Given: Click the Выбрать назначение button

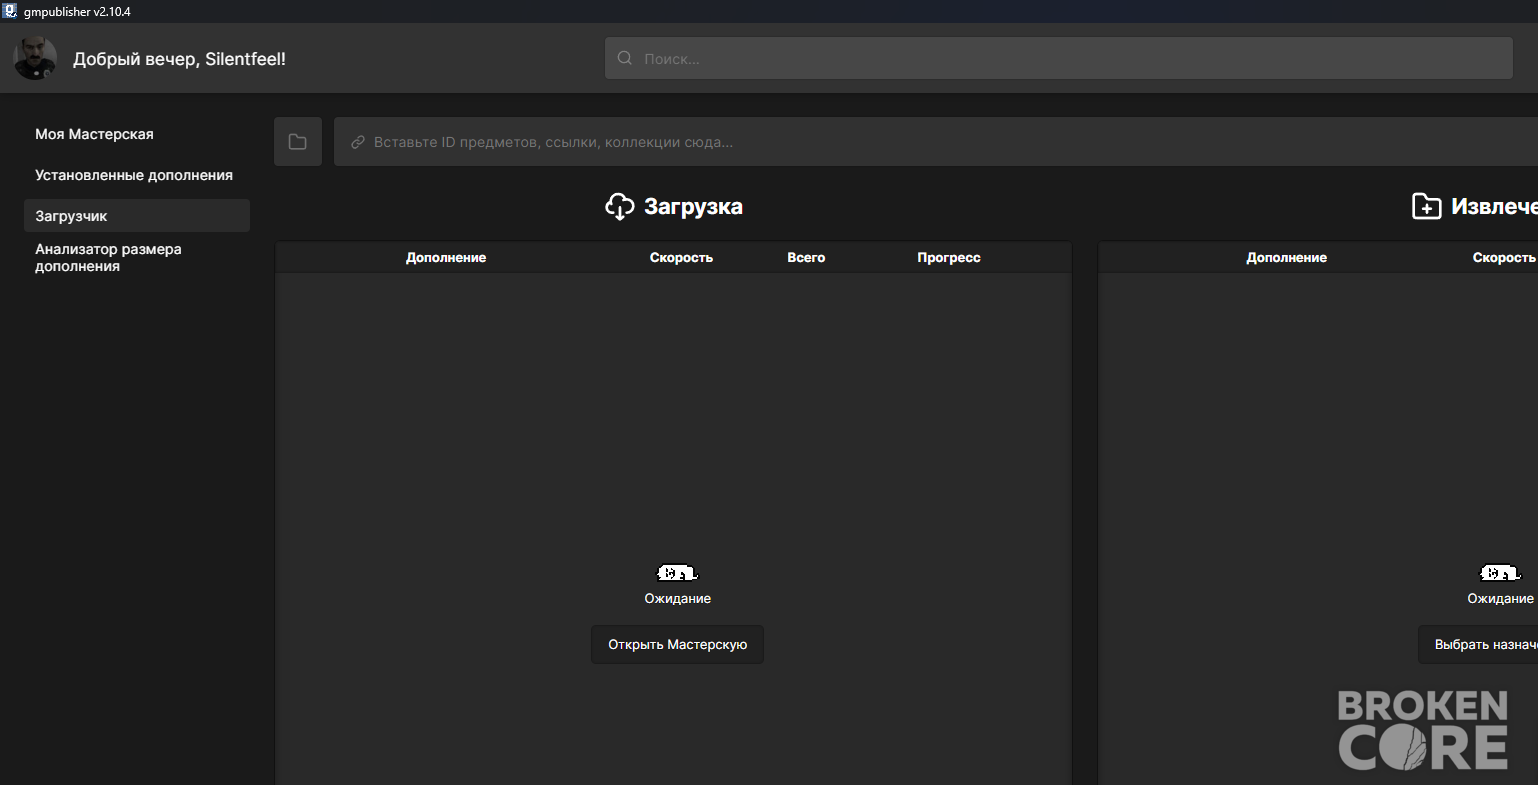Looking at the screenshot, I should point(1478,645).
